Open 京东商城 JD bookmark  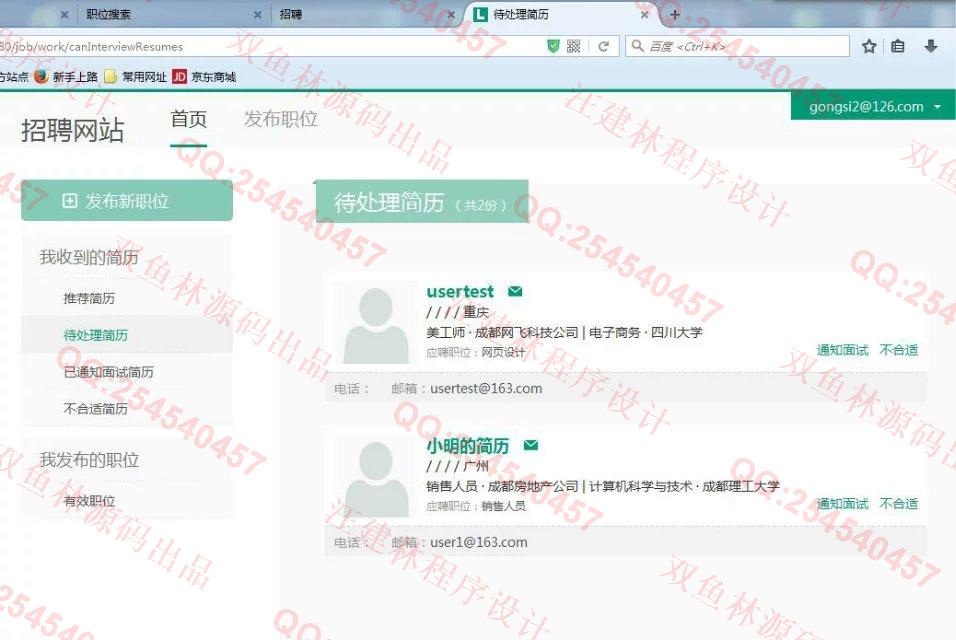[x=204, y=77]
